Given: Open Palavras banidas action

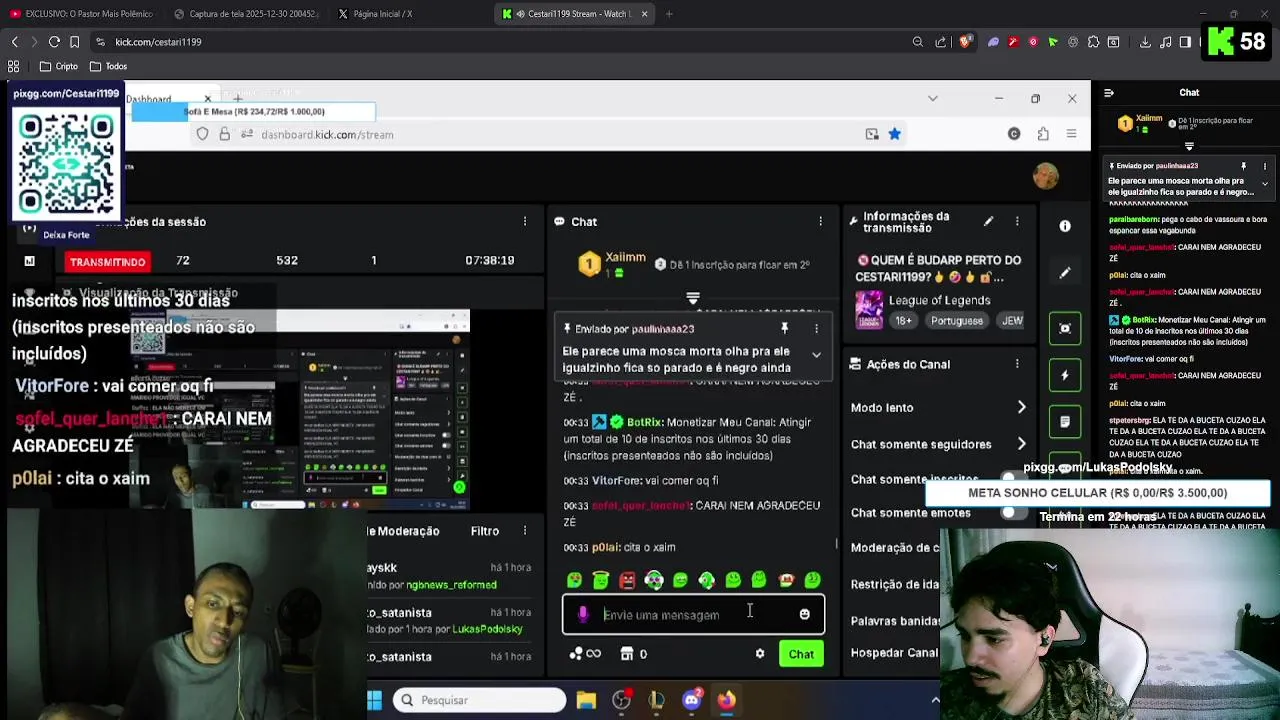Looking at the screenshot, I should 895,621.
